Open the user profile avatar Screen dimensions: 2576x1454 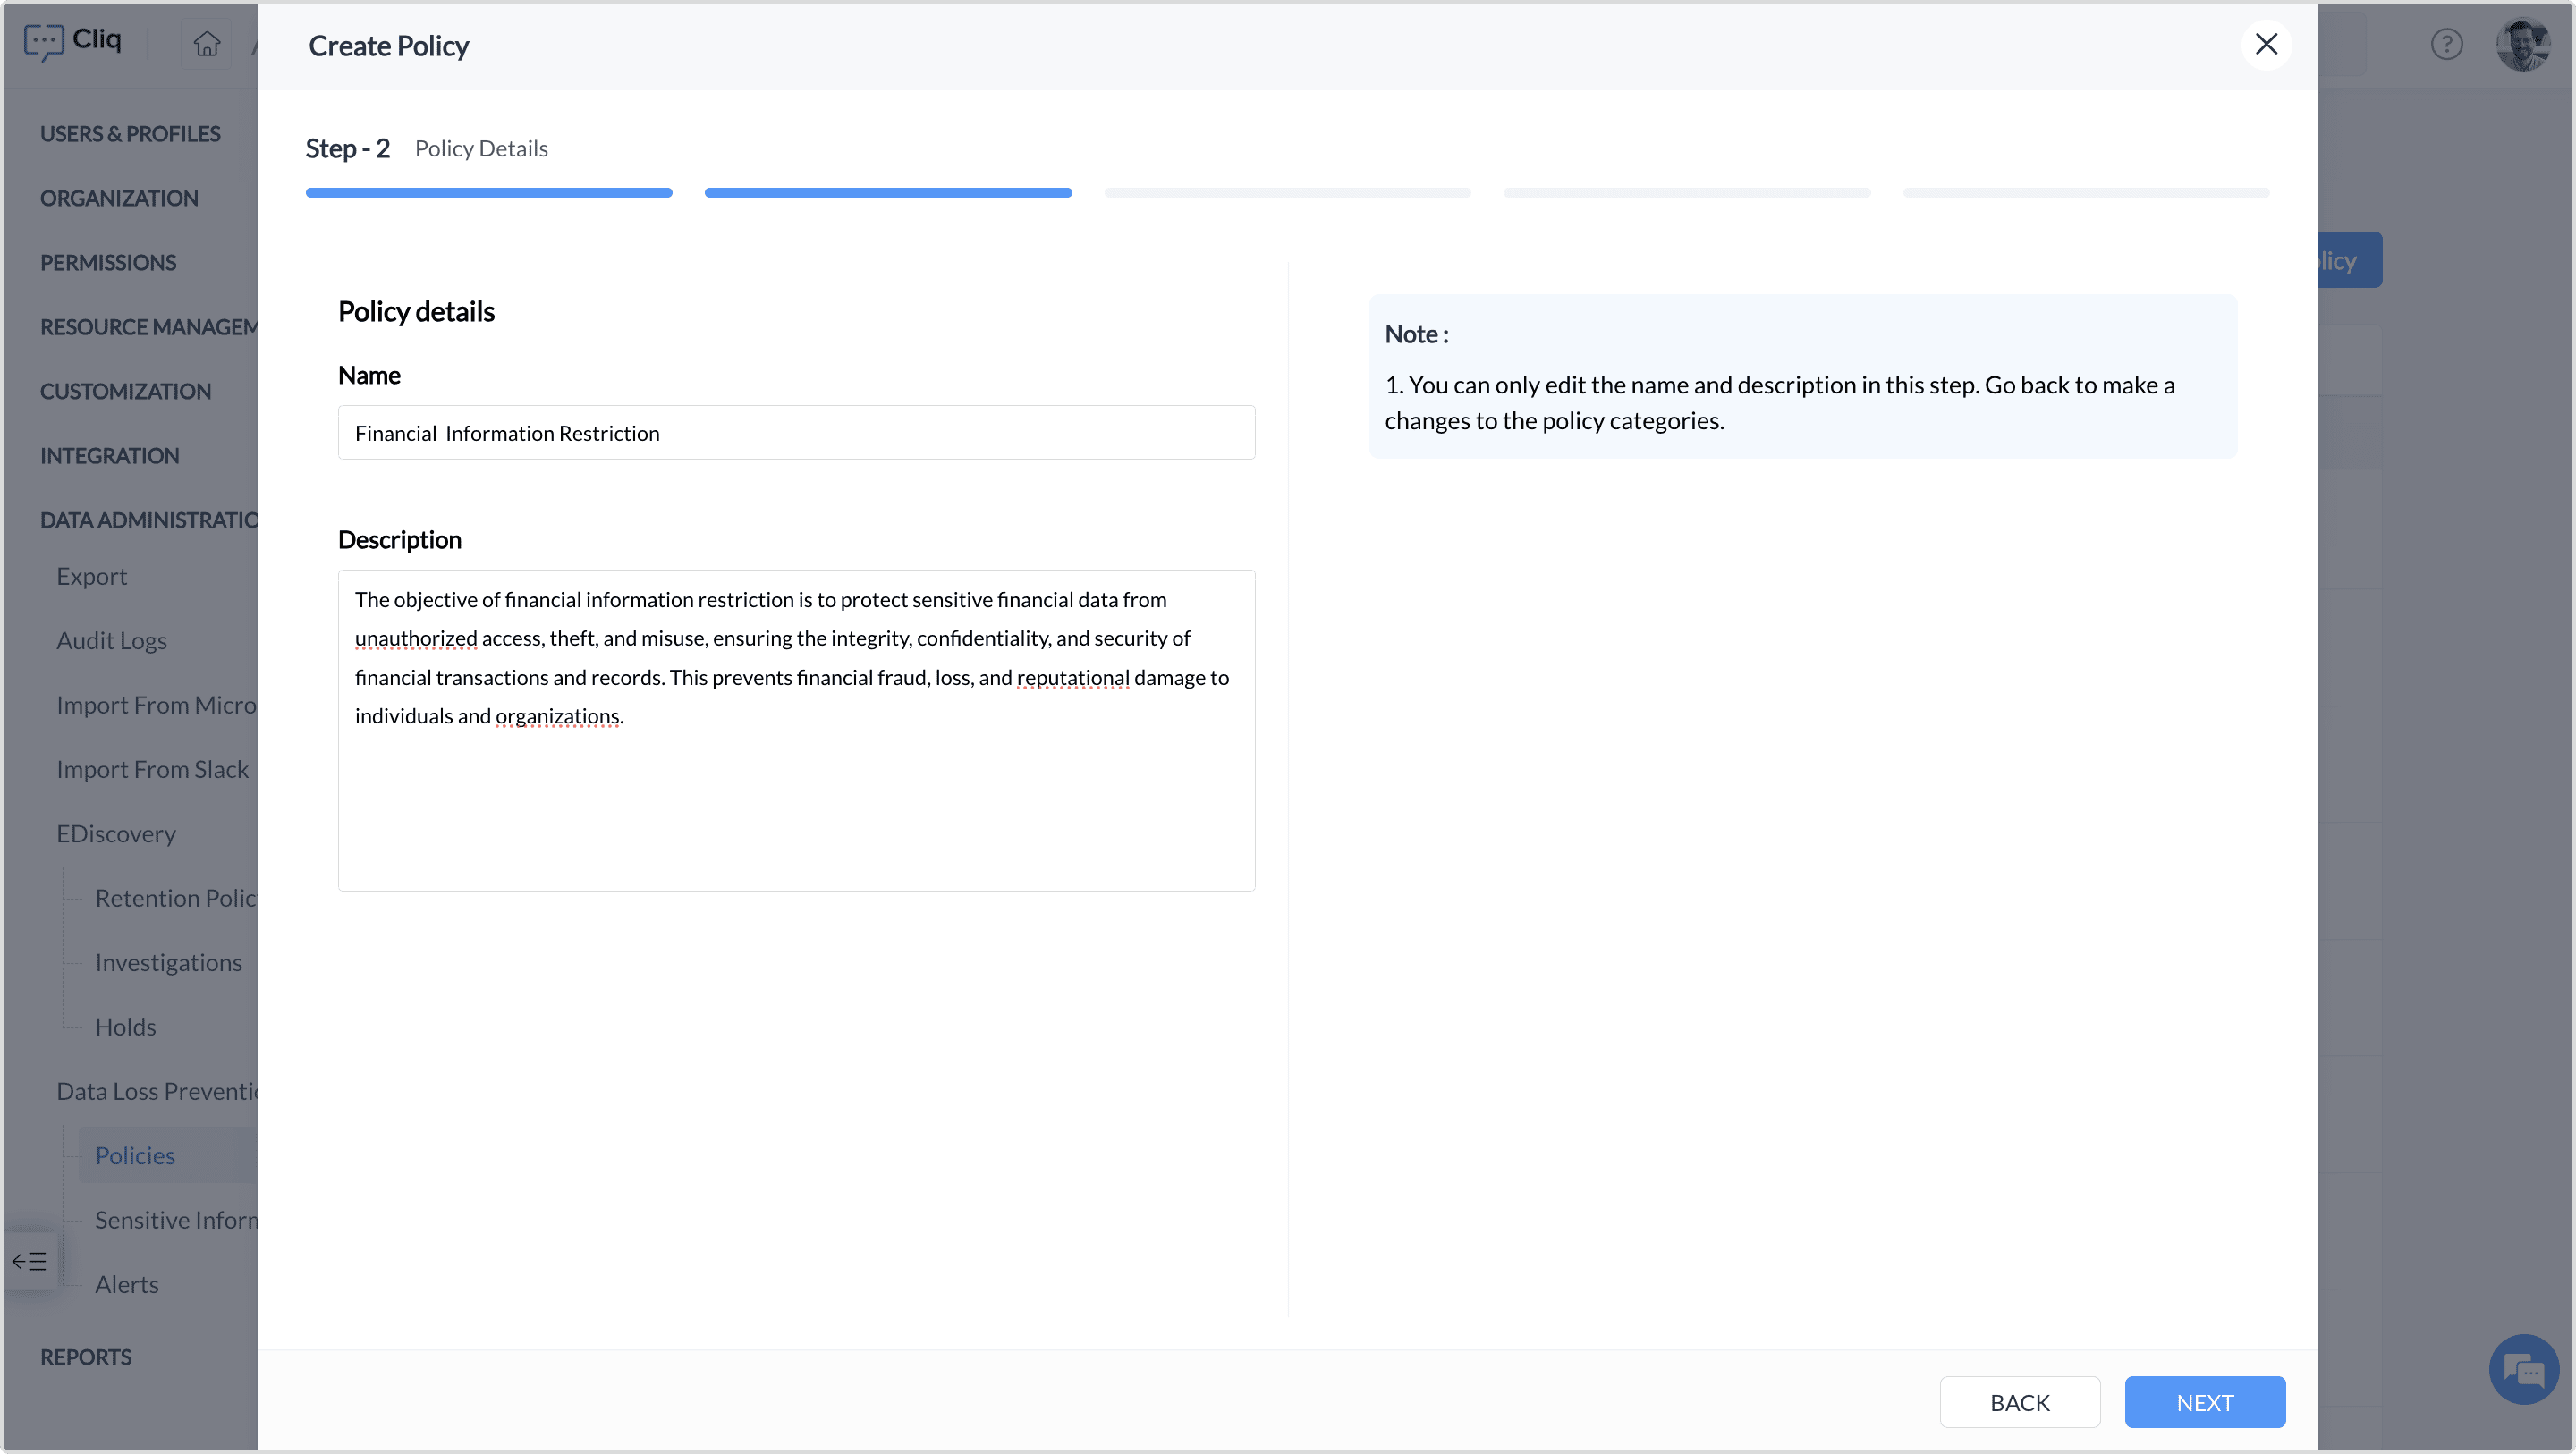tap(2522, 44)
